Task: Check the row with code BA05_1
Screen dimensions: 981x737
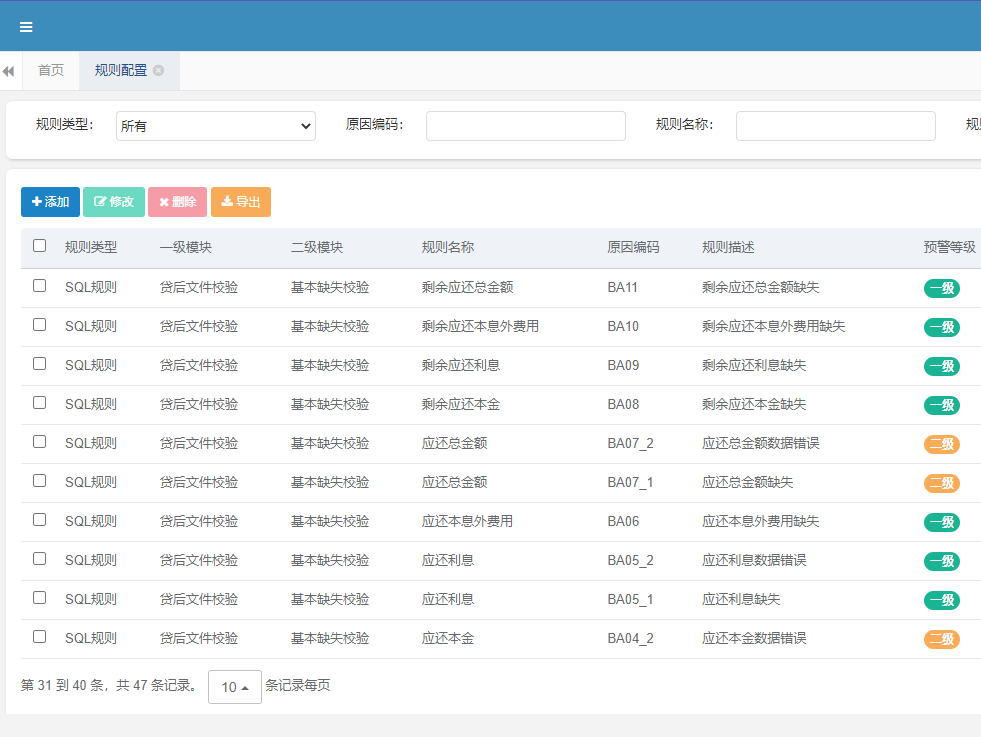Action: point(39,597)
